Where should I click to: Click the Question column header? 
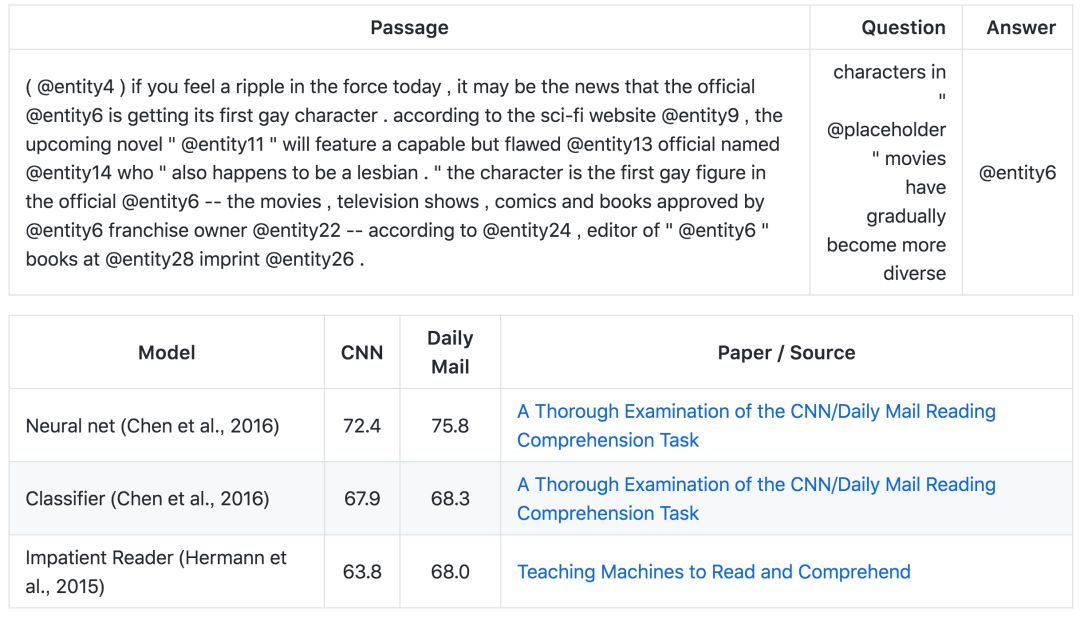click(903, 28)
